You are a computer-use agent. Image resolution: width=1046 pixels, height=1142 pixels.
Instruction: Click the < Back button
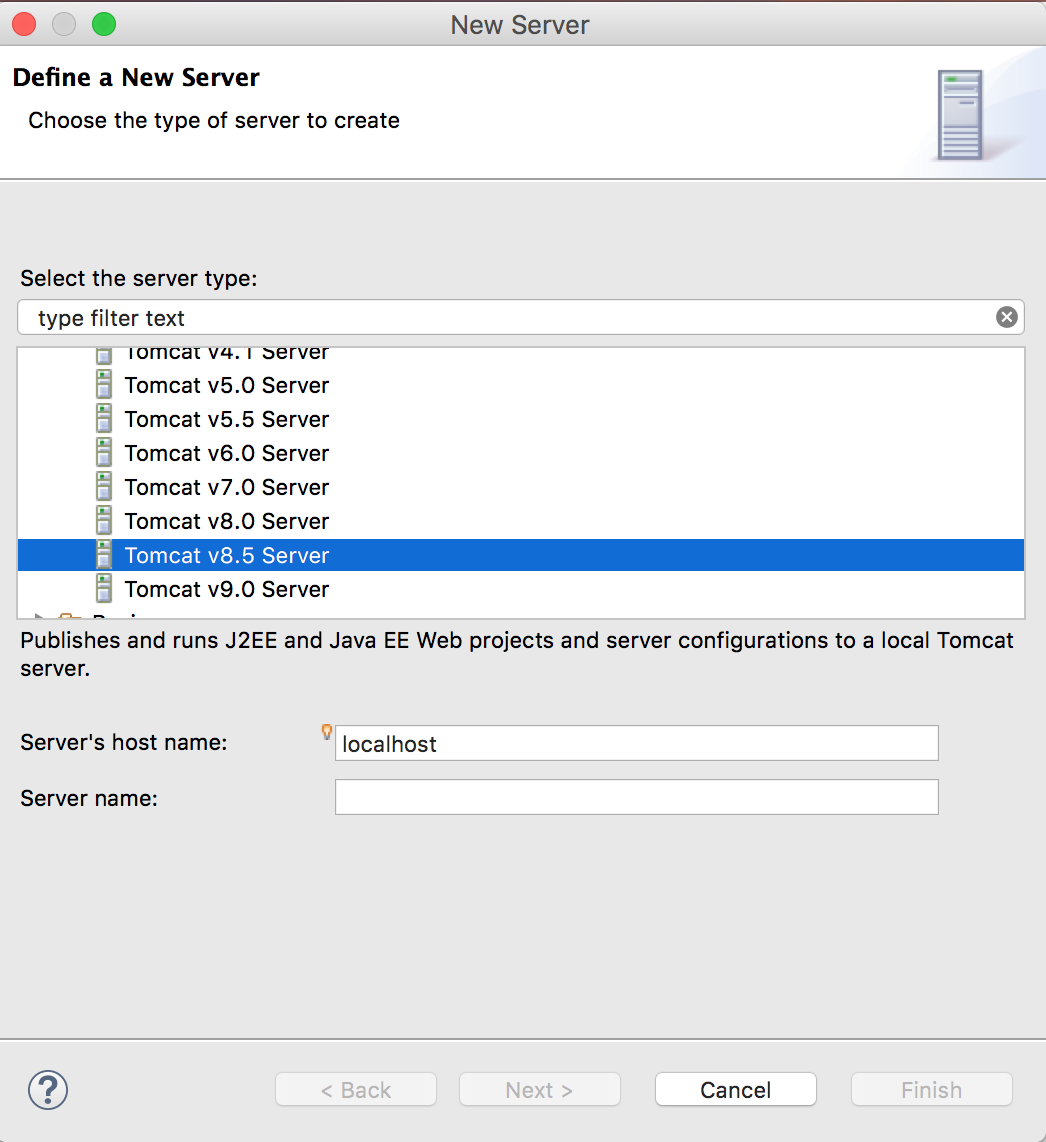click(x=356, y=1090)
